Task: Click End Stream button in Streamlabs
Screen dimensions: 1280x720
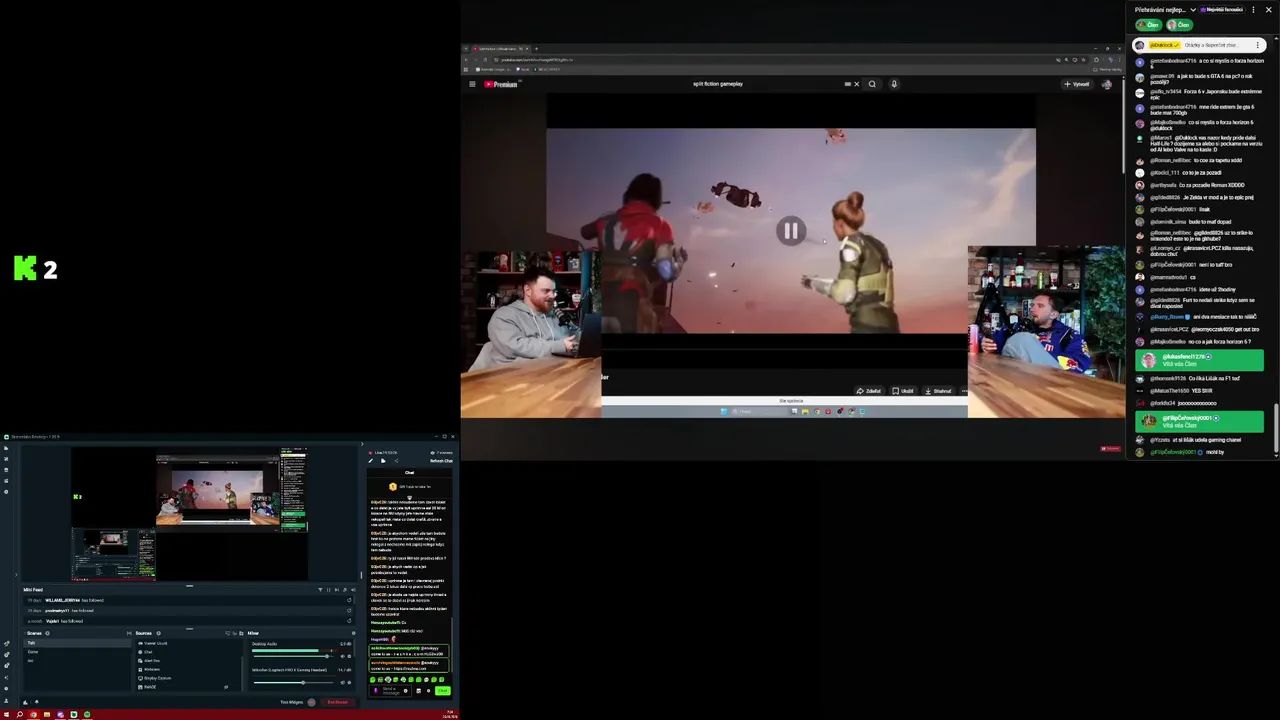Action: point(338,702)
